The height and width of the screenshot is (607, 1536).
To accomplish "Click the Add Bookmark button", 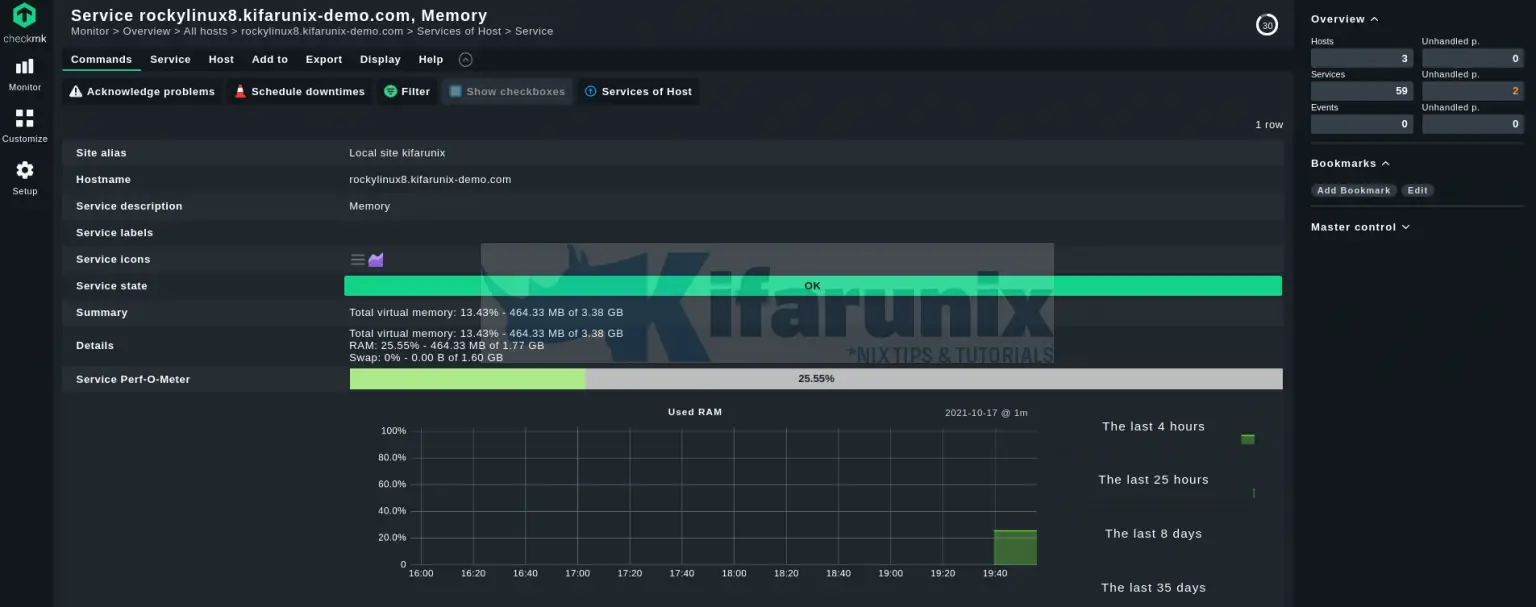I will coord(1353,190).
